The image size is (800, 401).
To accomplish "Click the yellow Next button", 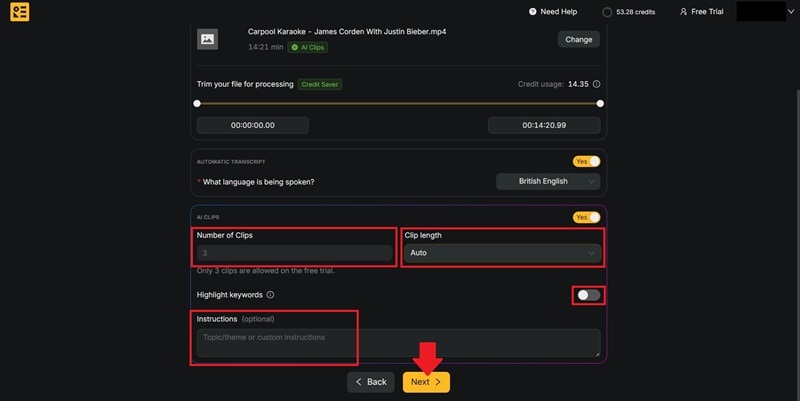I will [426, 382].
